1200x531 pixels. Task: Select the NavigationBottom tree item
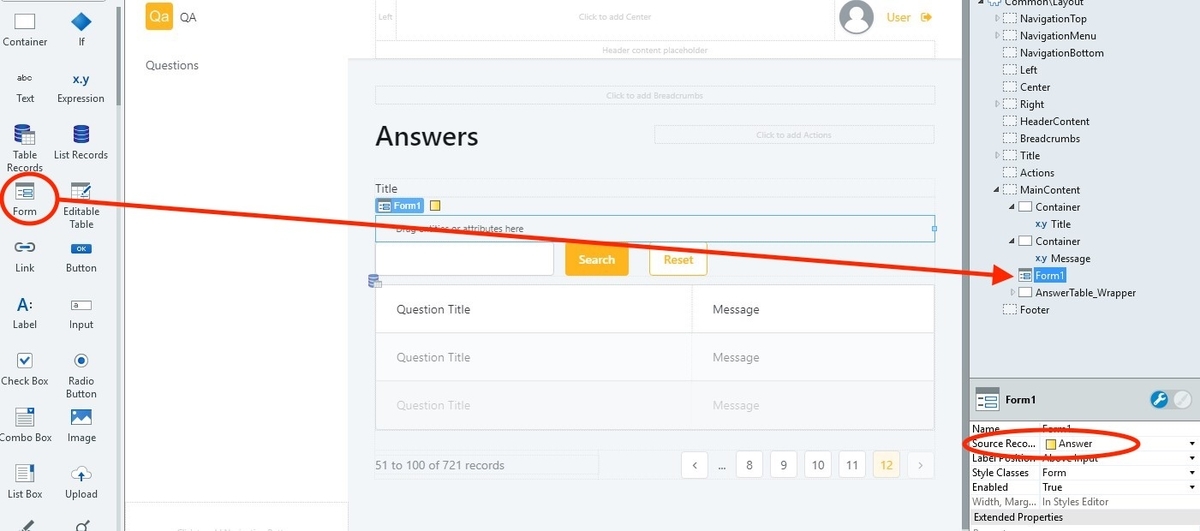coord(1061,53)
